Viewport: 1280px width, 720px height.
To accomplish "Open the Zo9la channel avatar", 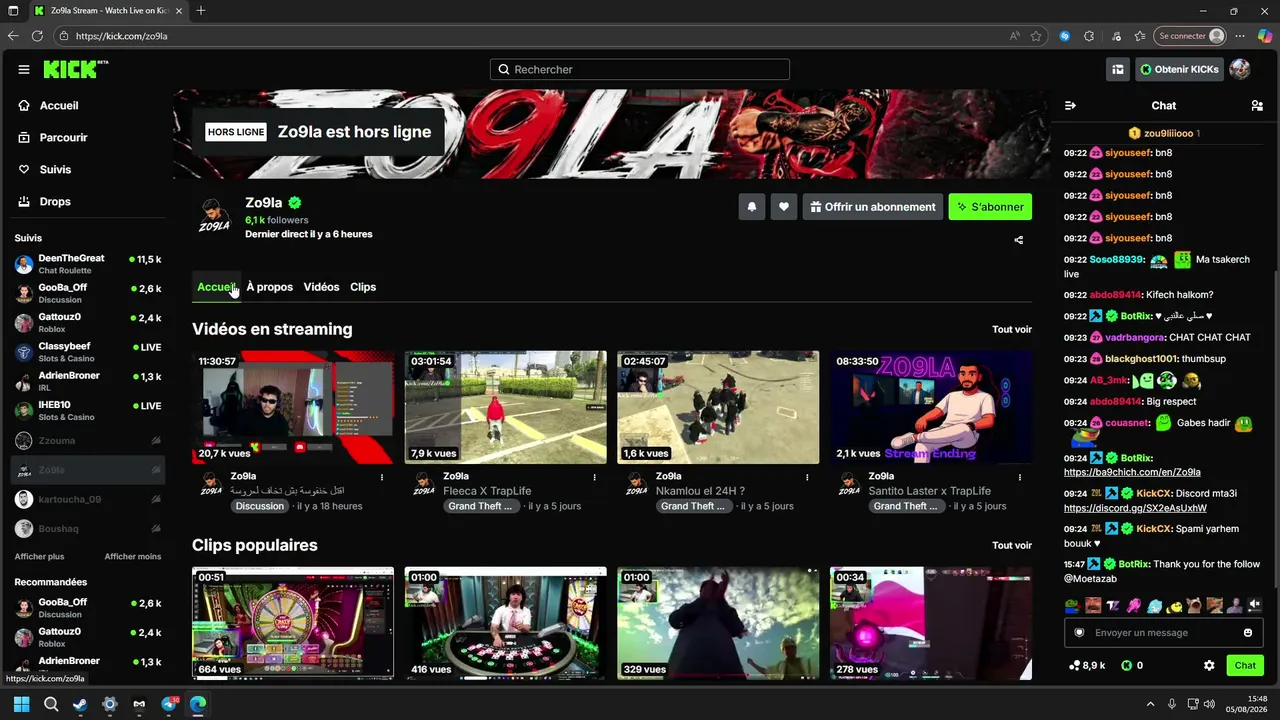I will [x=214, y=214].
